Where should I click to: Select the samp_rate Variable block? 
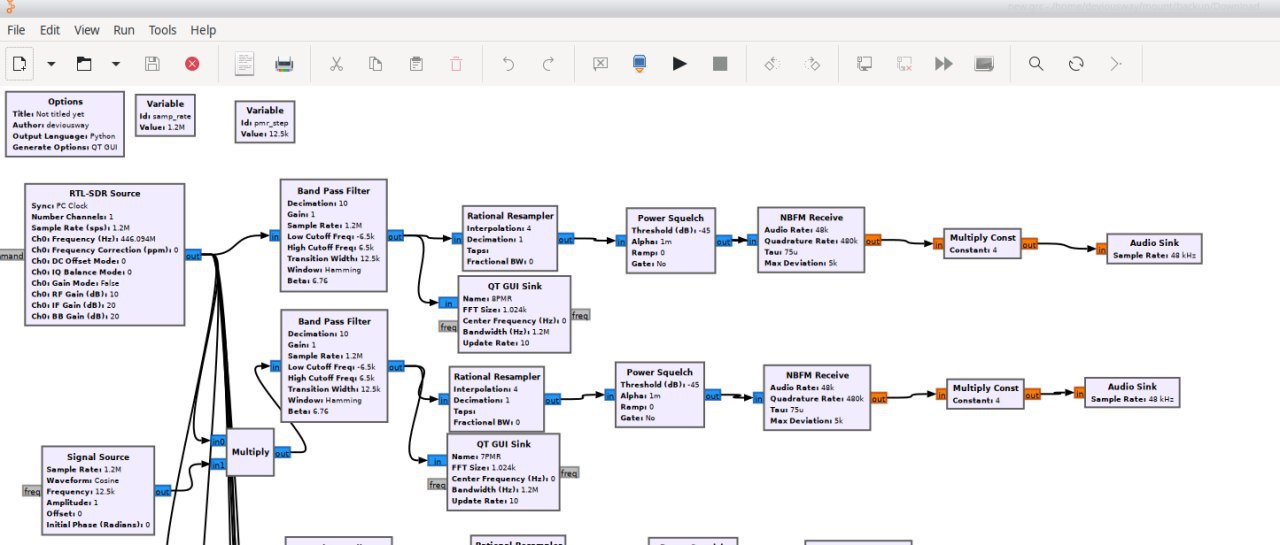165,115
